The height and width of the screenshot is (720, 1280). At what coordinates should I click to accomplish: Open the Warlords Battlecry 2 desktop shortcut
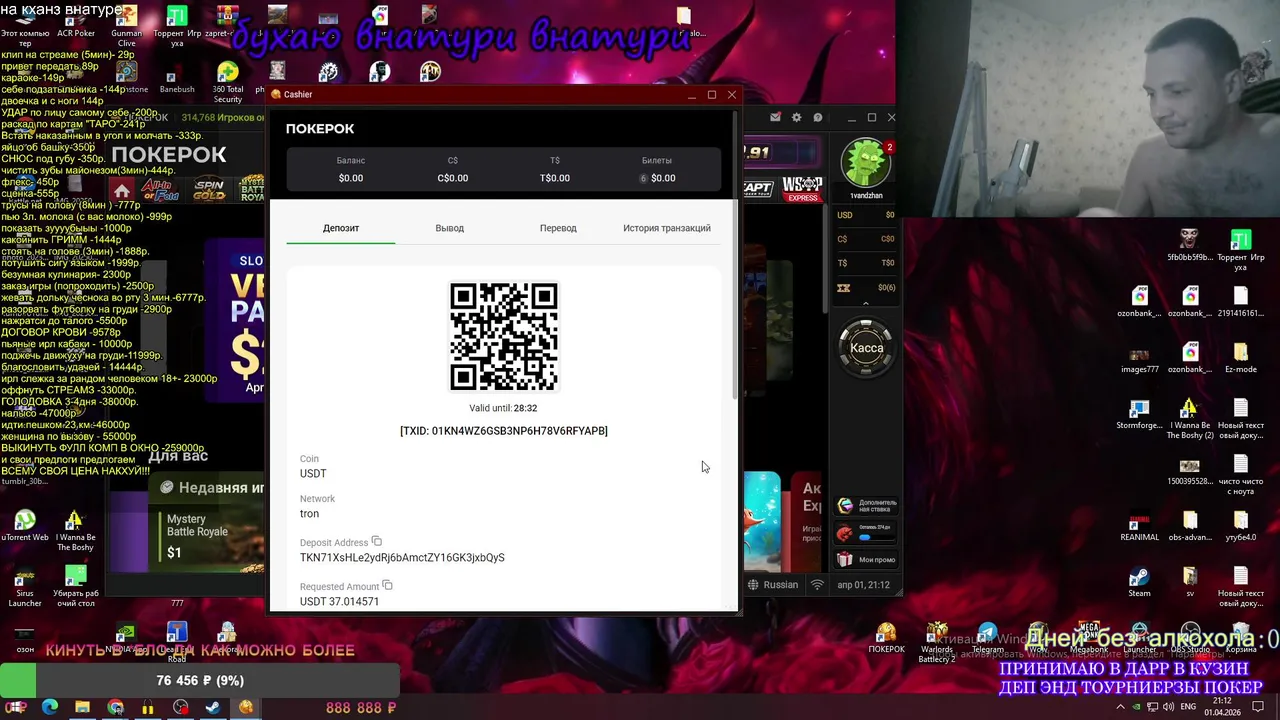[937, 643]
